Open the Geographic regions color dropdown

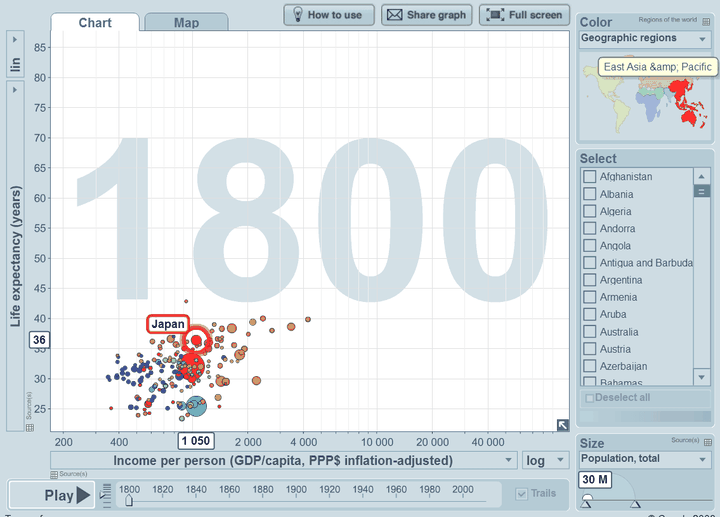(644, 39)
